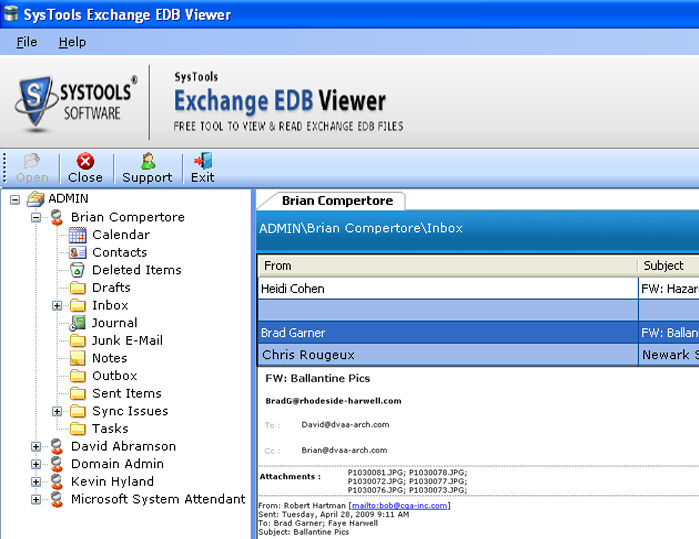699x539 pixels.
Task: Click the Domain Admin user icon
Action: (57, 464)
